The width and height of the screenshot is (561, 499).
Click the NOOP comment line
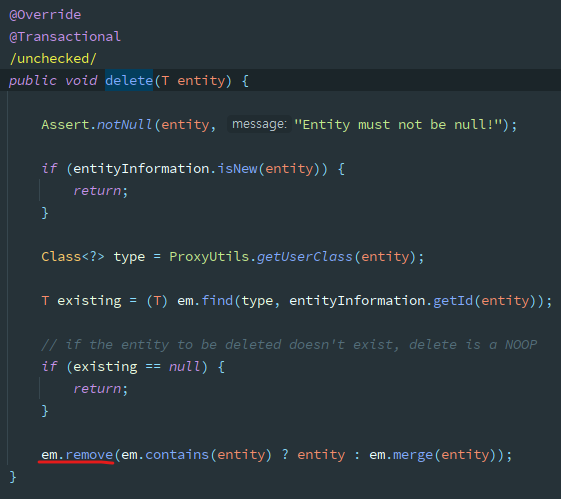click(289, 344)
